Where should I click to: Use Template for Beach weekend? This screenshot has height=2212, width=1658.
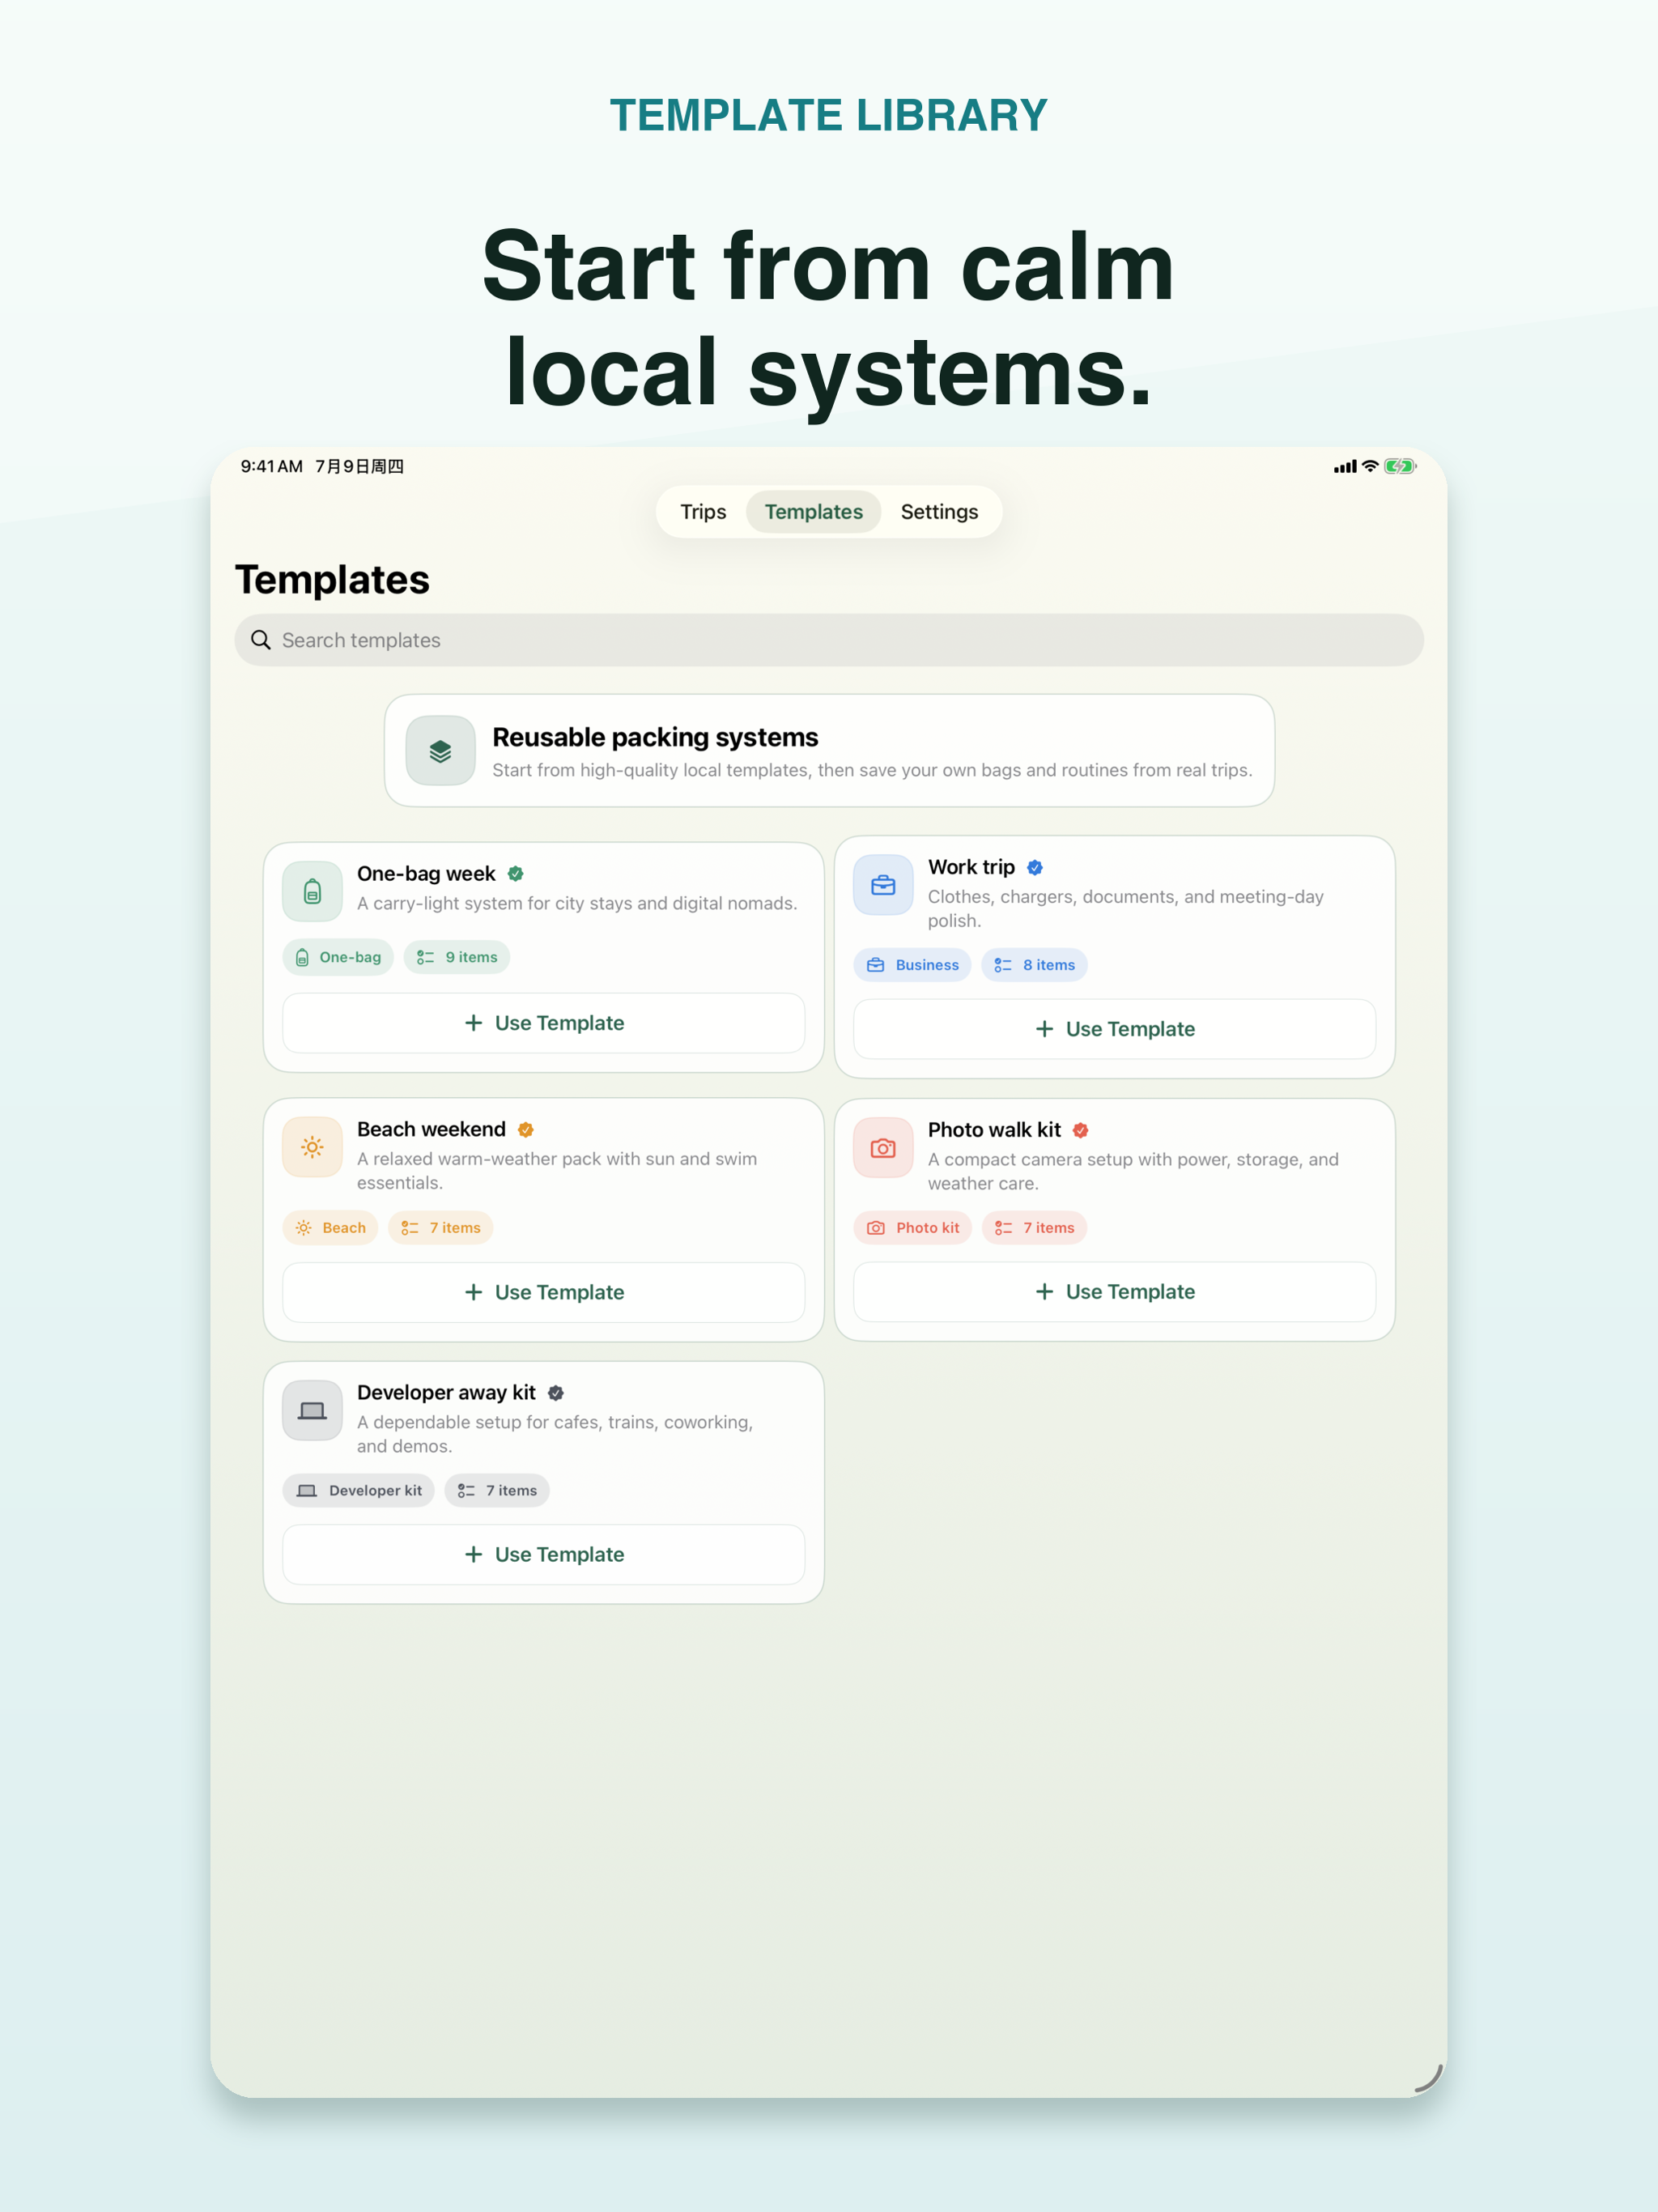coord(544,1292)
